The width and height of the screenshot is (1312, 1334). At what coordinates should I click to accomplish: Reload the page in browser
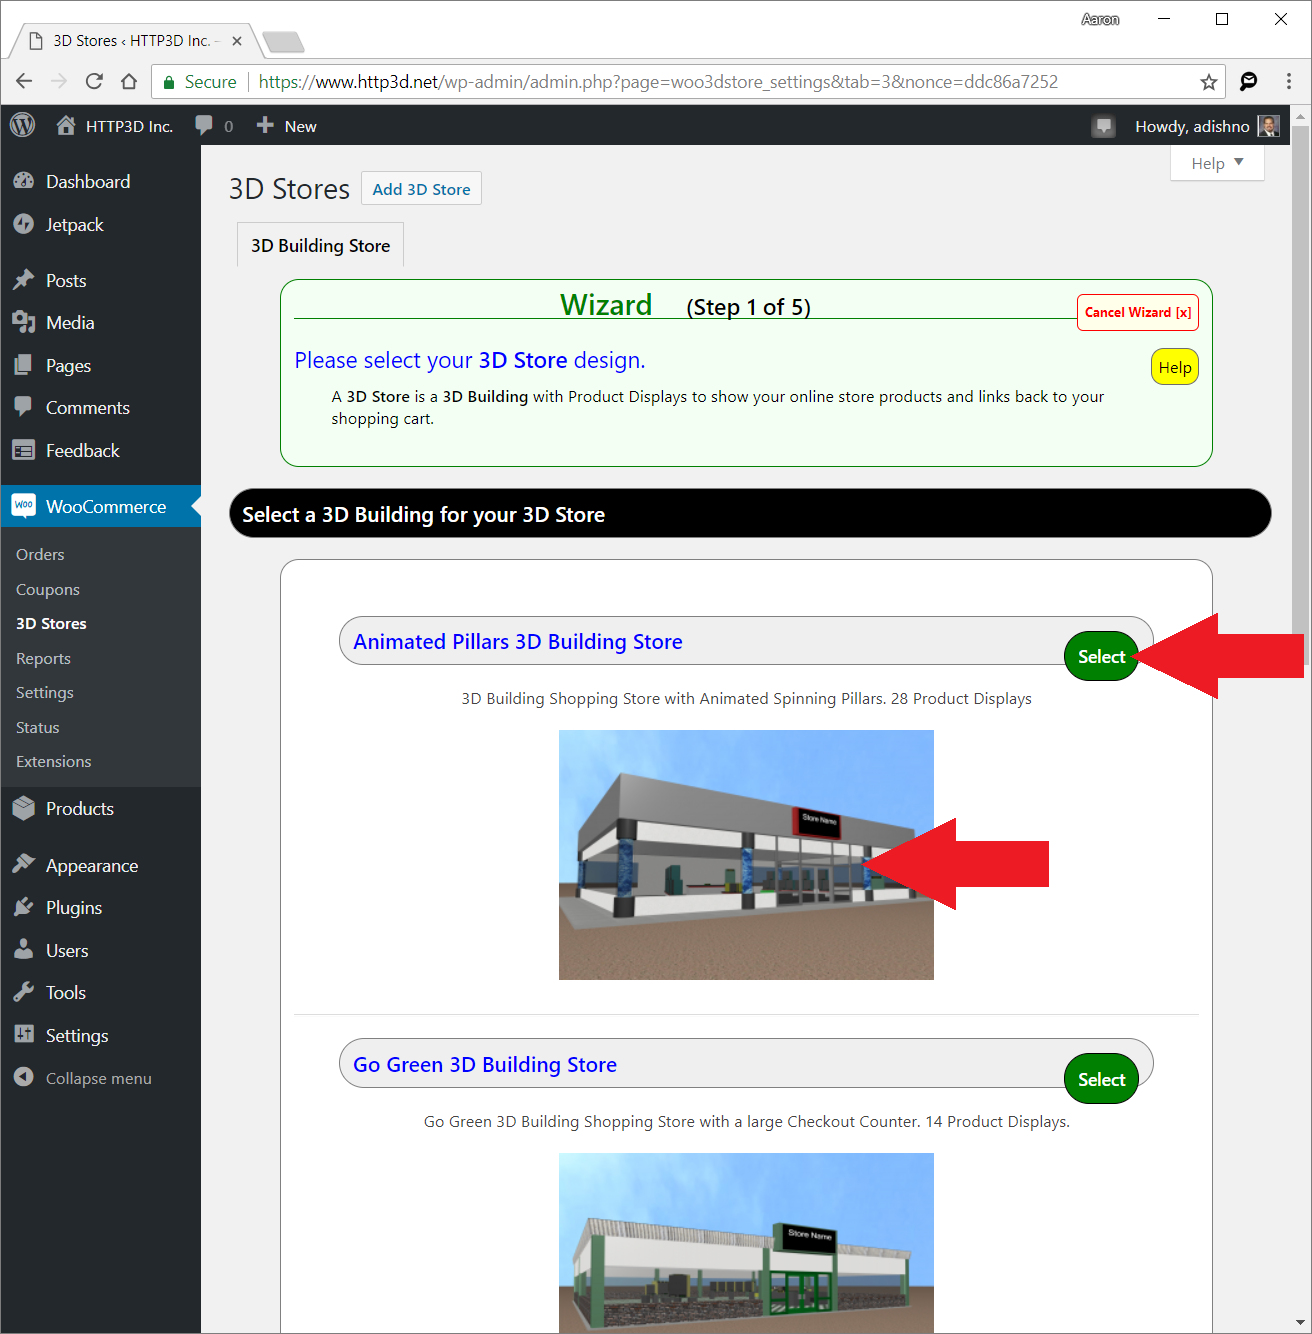[94, 82]
